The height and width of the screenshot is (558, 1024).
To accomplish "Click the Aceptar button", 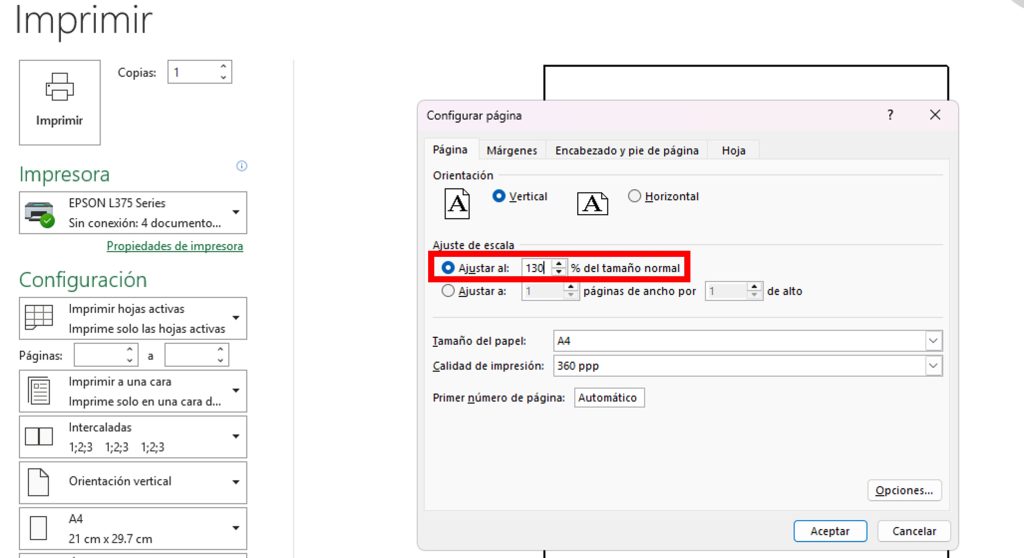I will pos(830,531).
